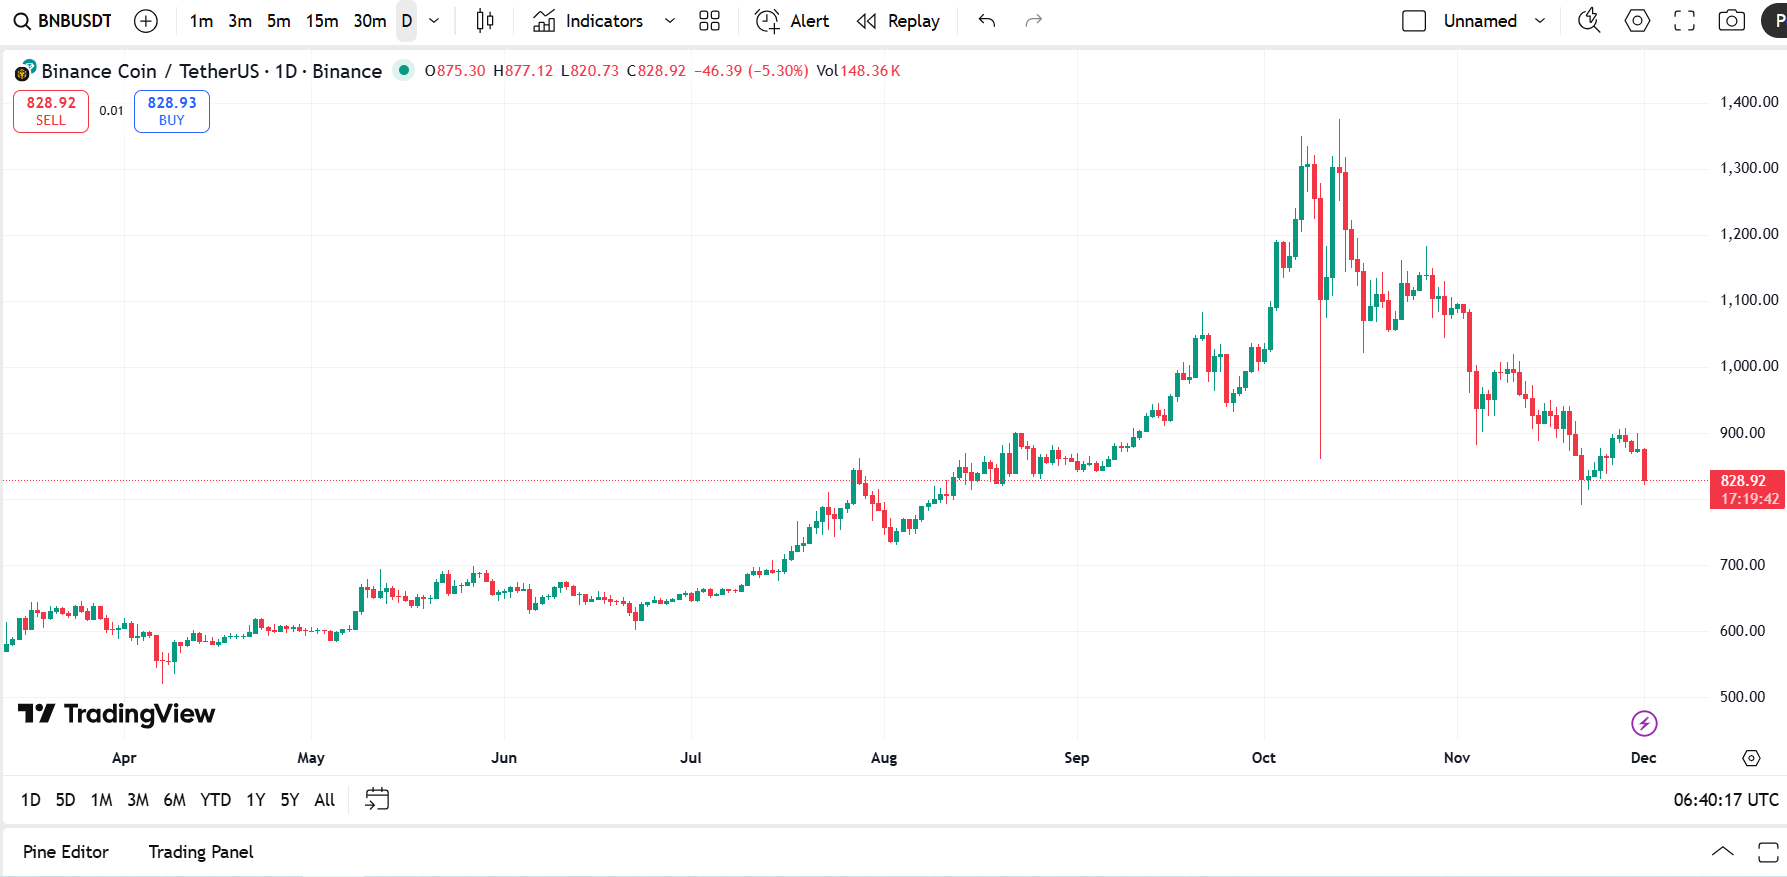Screen dimensions: 1787x877
Task: Select the candlestick chart style icon
Action: [x=484, y=20]
